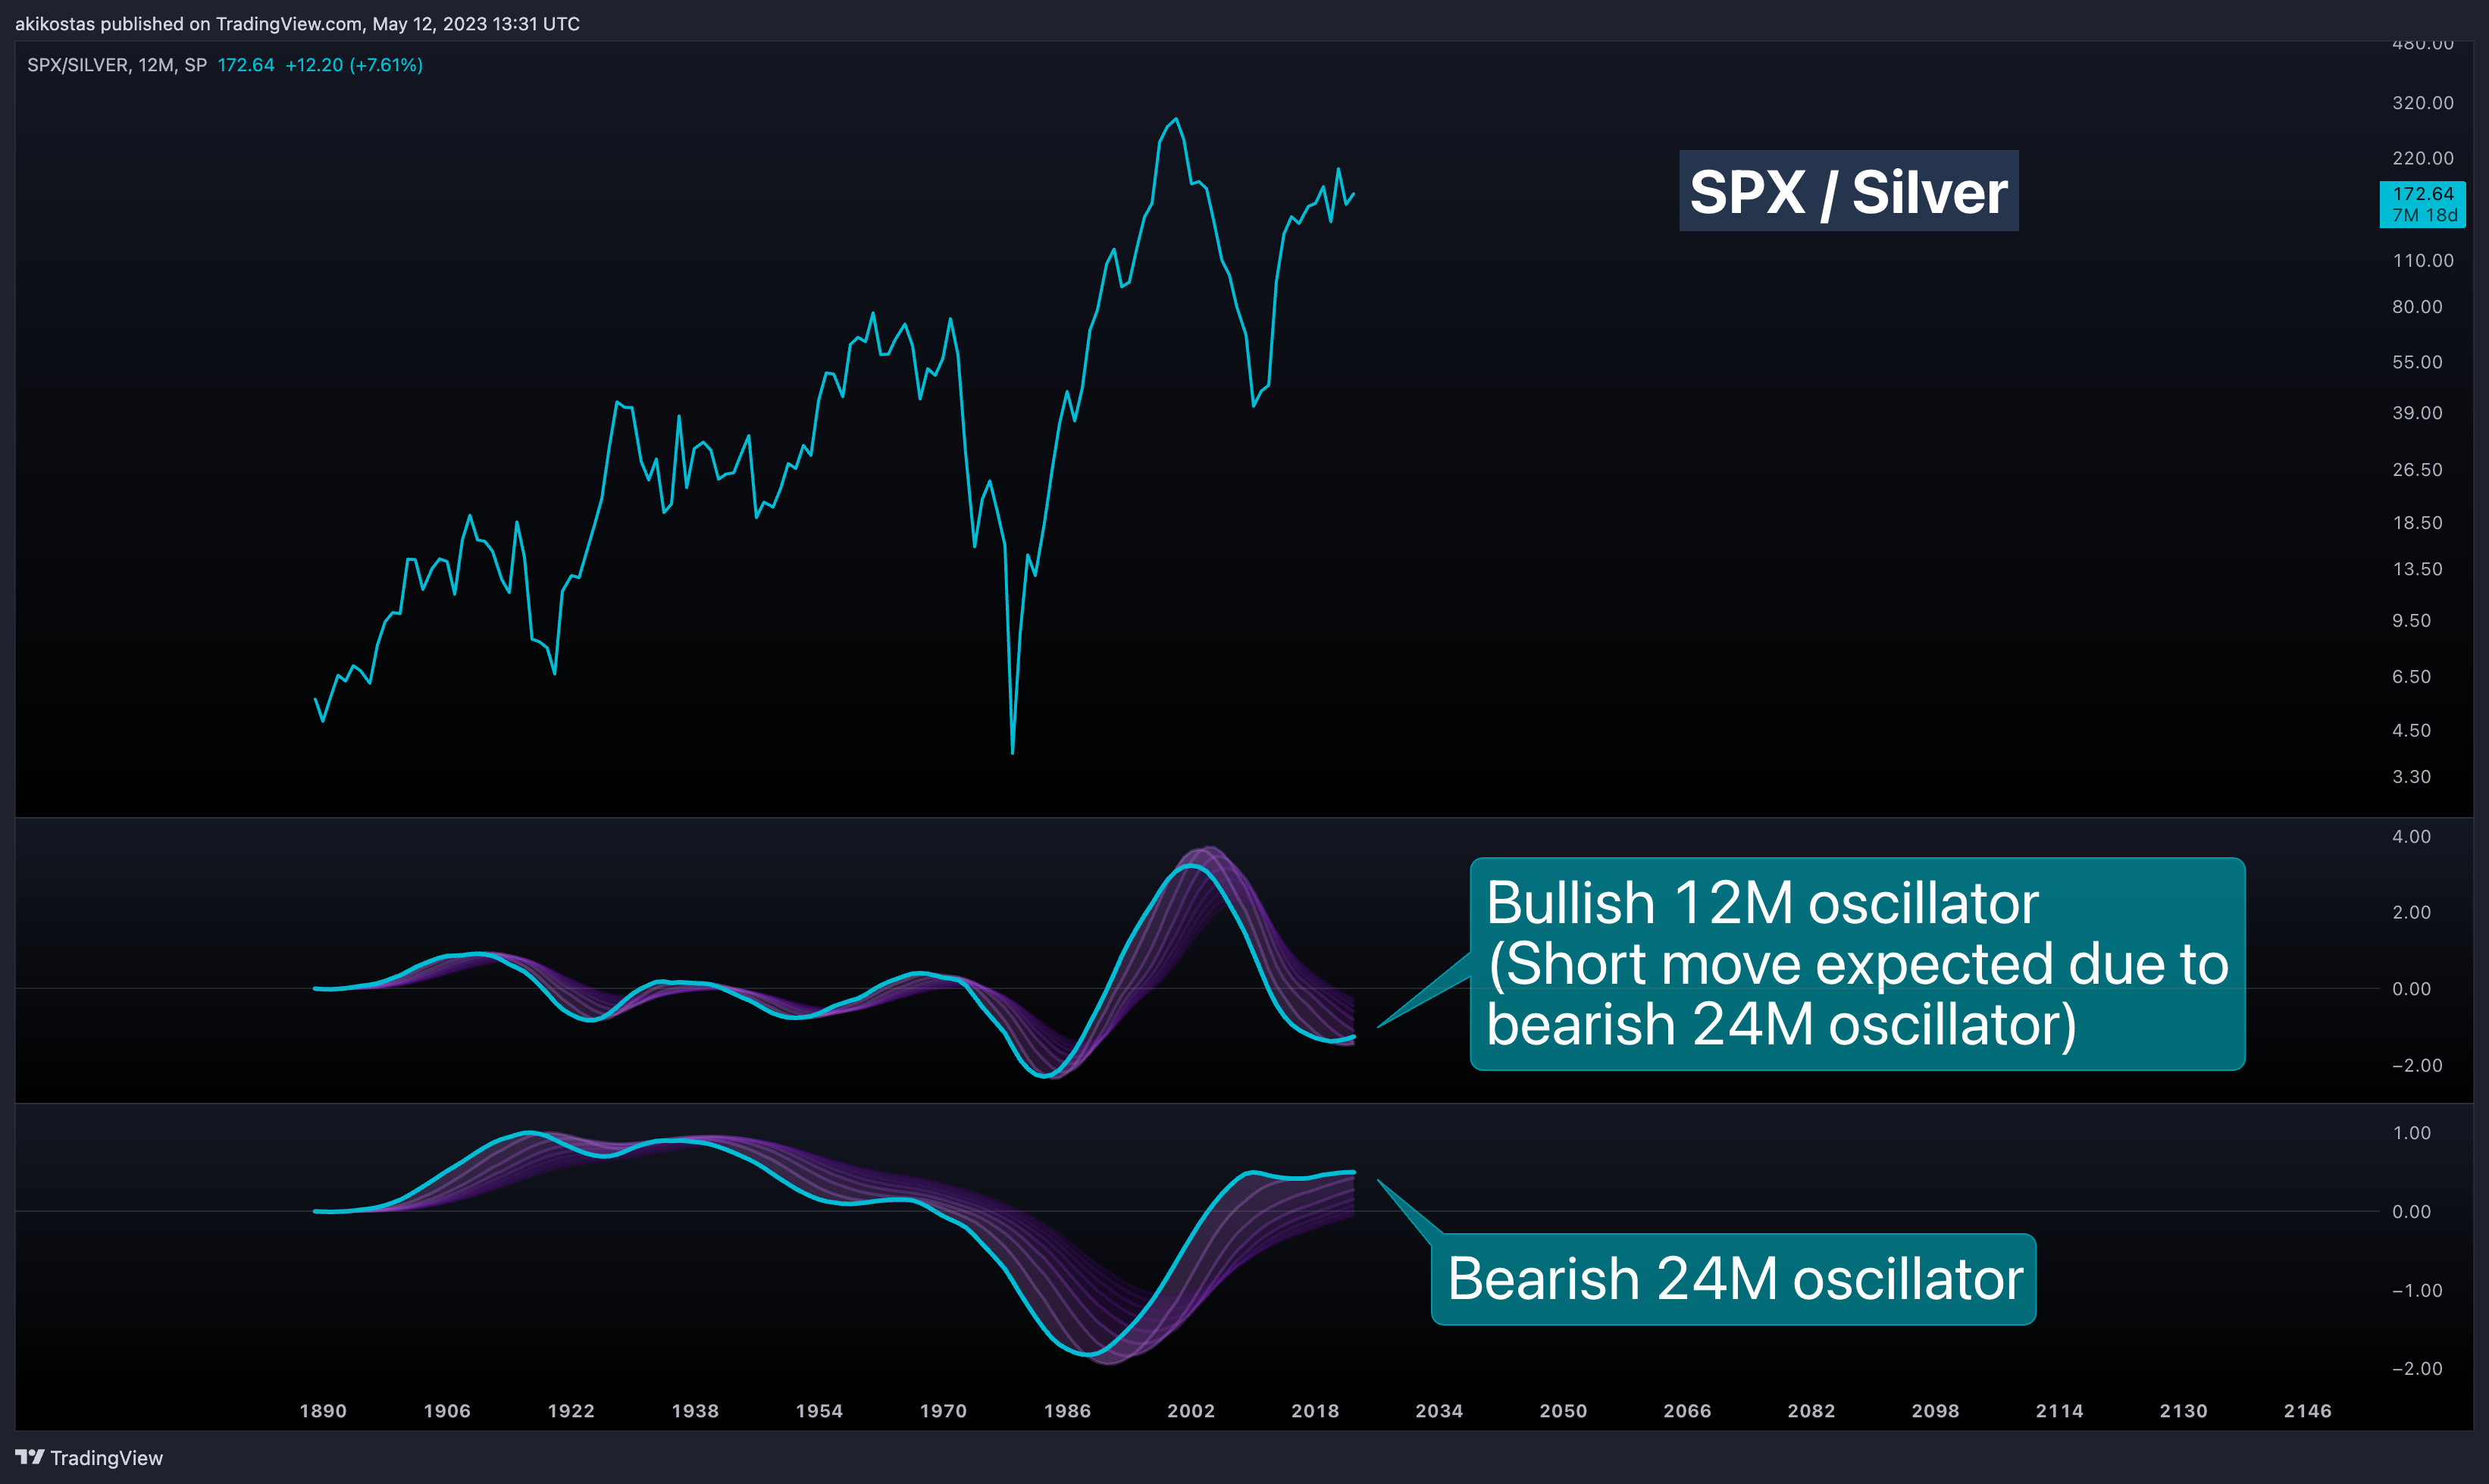This screenshot has height=1484, width=2489.
Task: Click the 2018 year on time axis
Action: [x=1315, y=1411]
